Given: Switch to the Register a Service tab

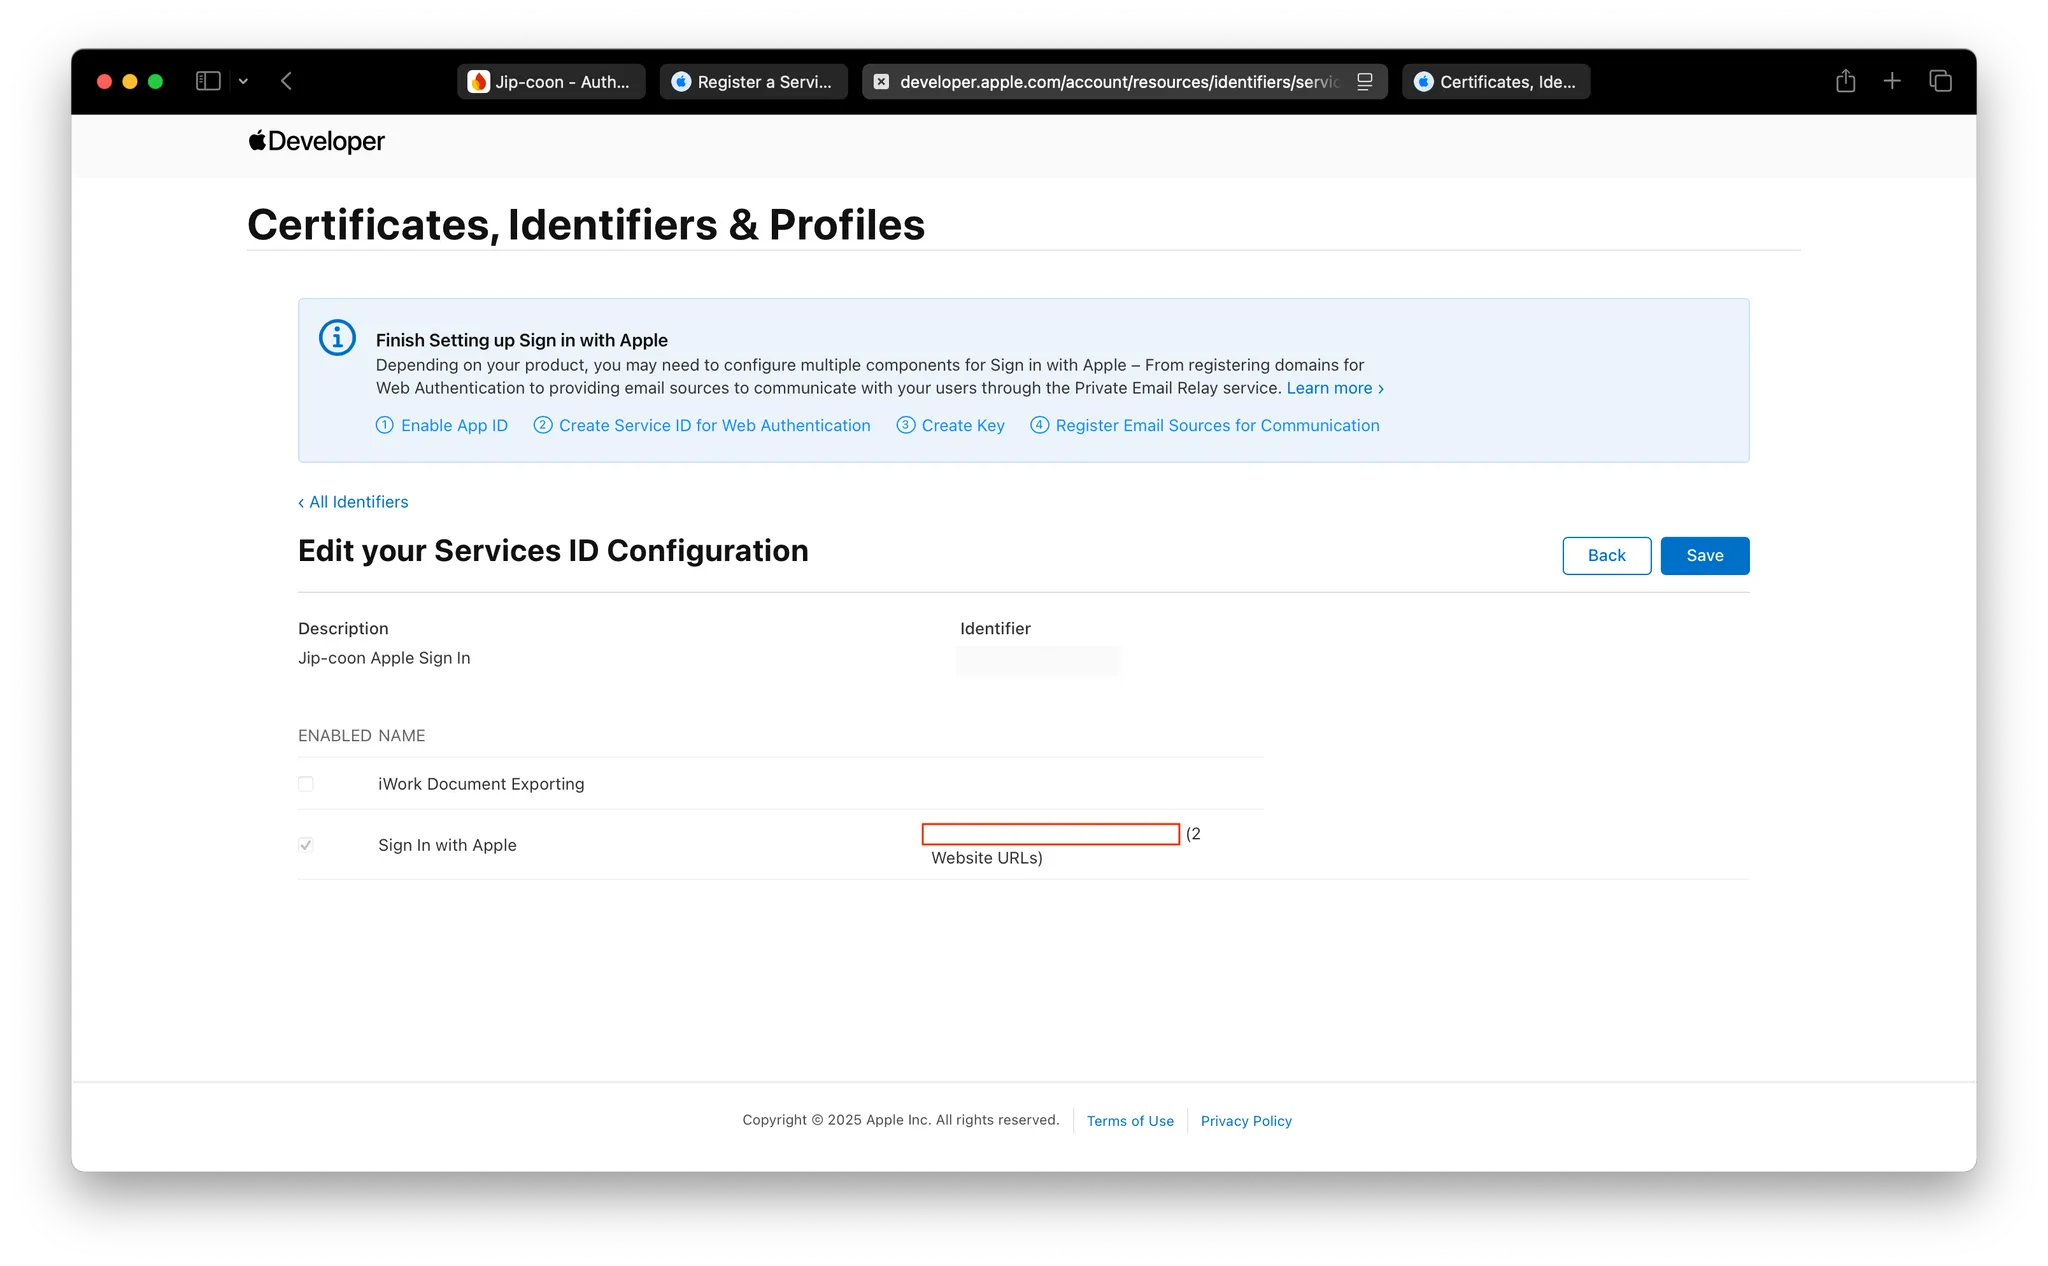Looking at the screenshot, I should click(753, 82).
